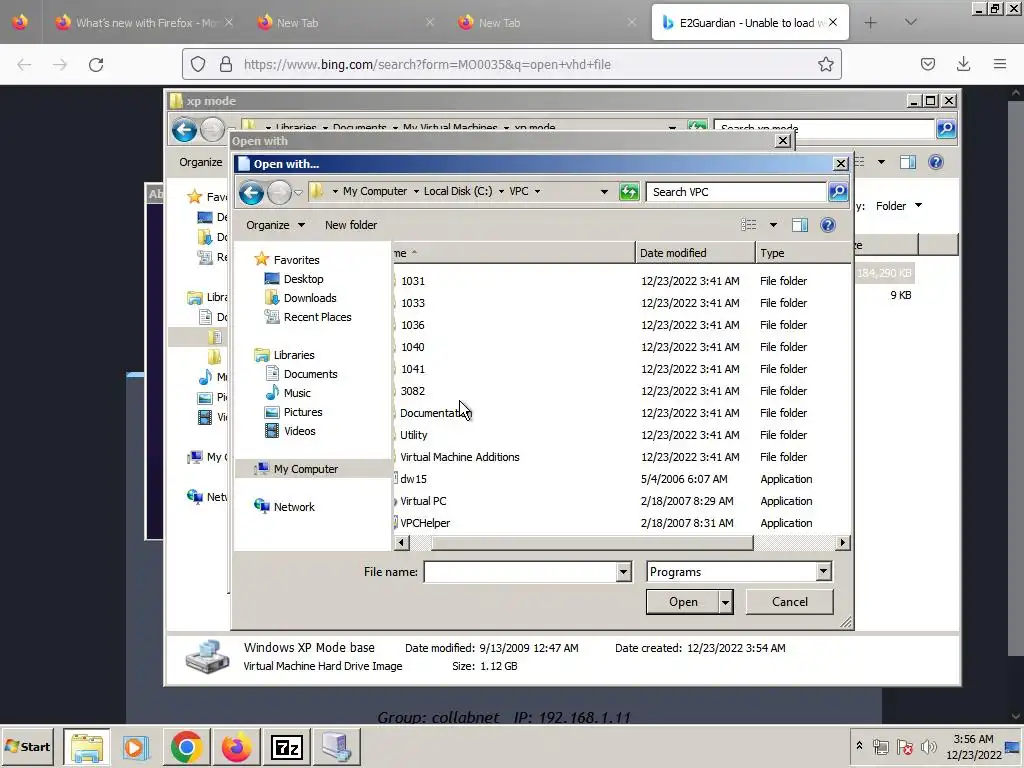Click the Open button
This screenshot has width=1024, height=768.
(682, 602)
